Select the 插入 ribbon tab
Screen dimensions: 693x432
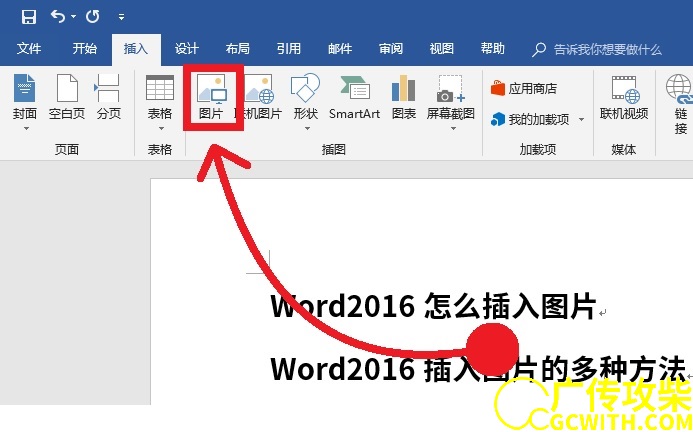(136, 49)
